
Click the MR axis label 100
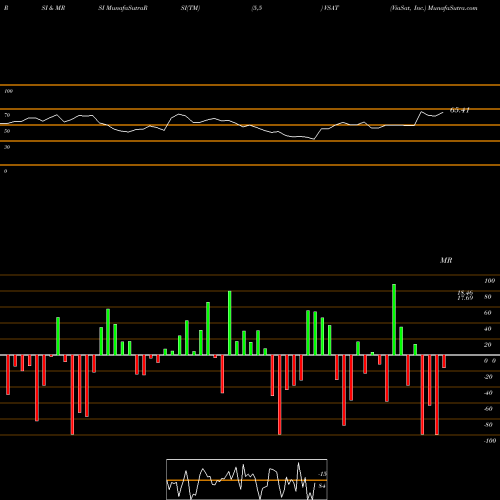pyautogui.click(x=489, y=281)
